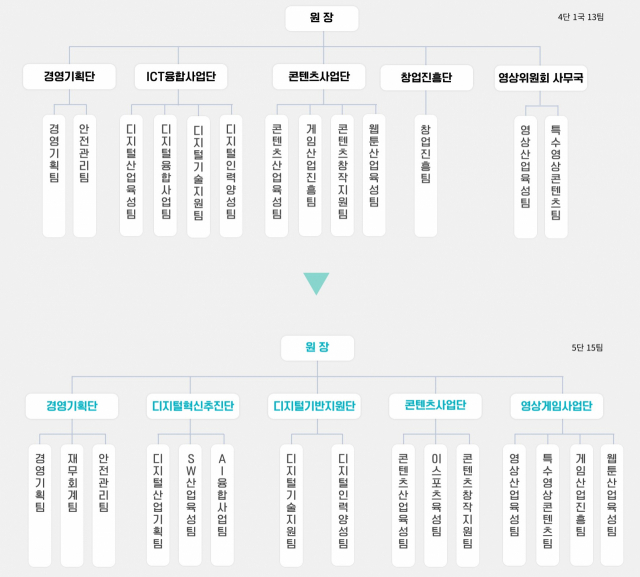Click 특수영상콘텐츠팀 under 영상게임사업단

(548, 505)
